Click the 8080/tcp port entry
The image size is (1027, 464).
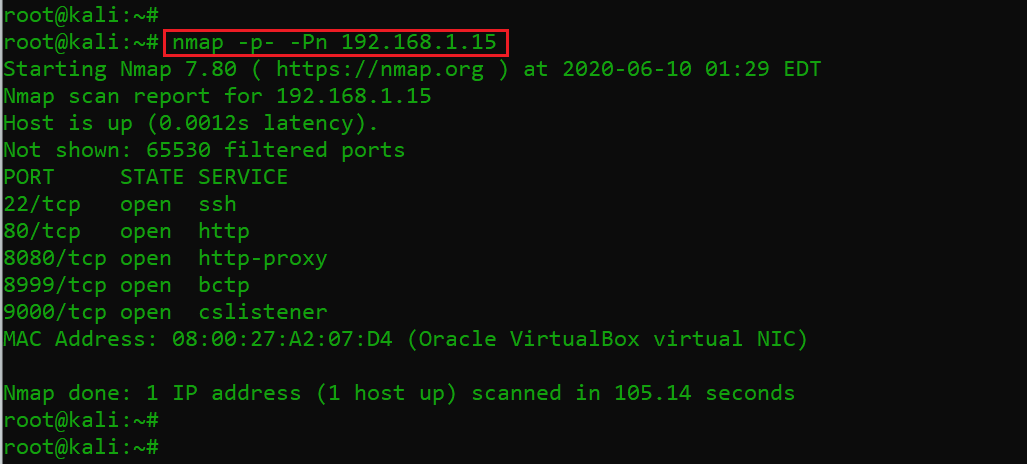click(x=55, y=259)
